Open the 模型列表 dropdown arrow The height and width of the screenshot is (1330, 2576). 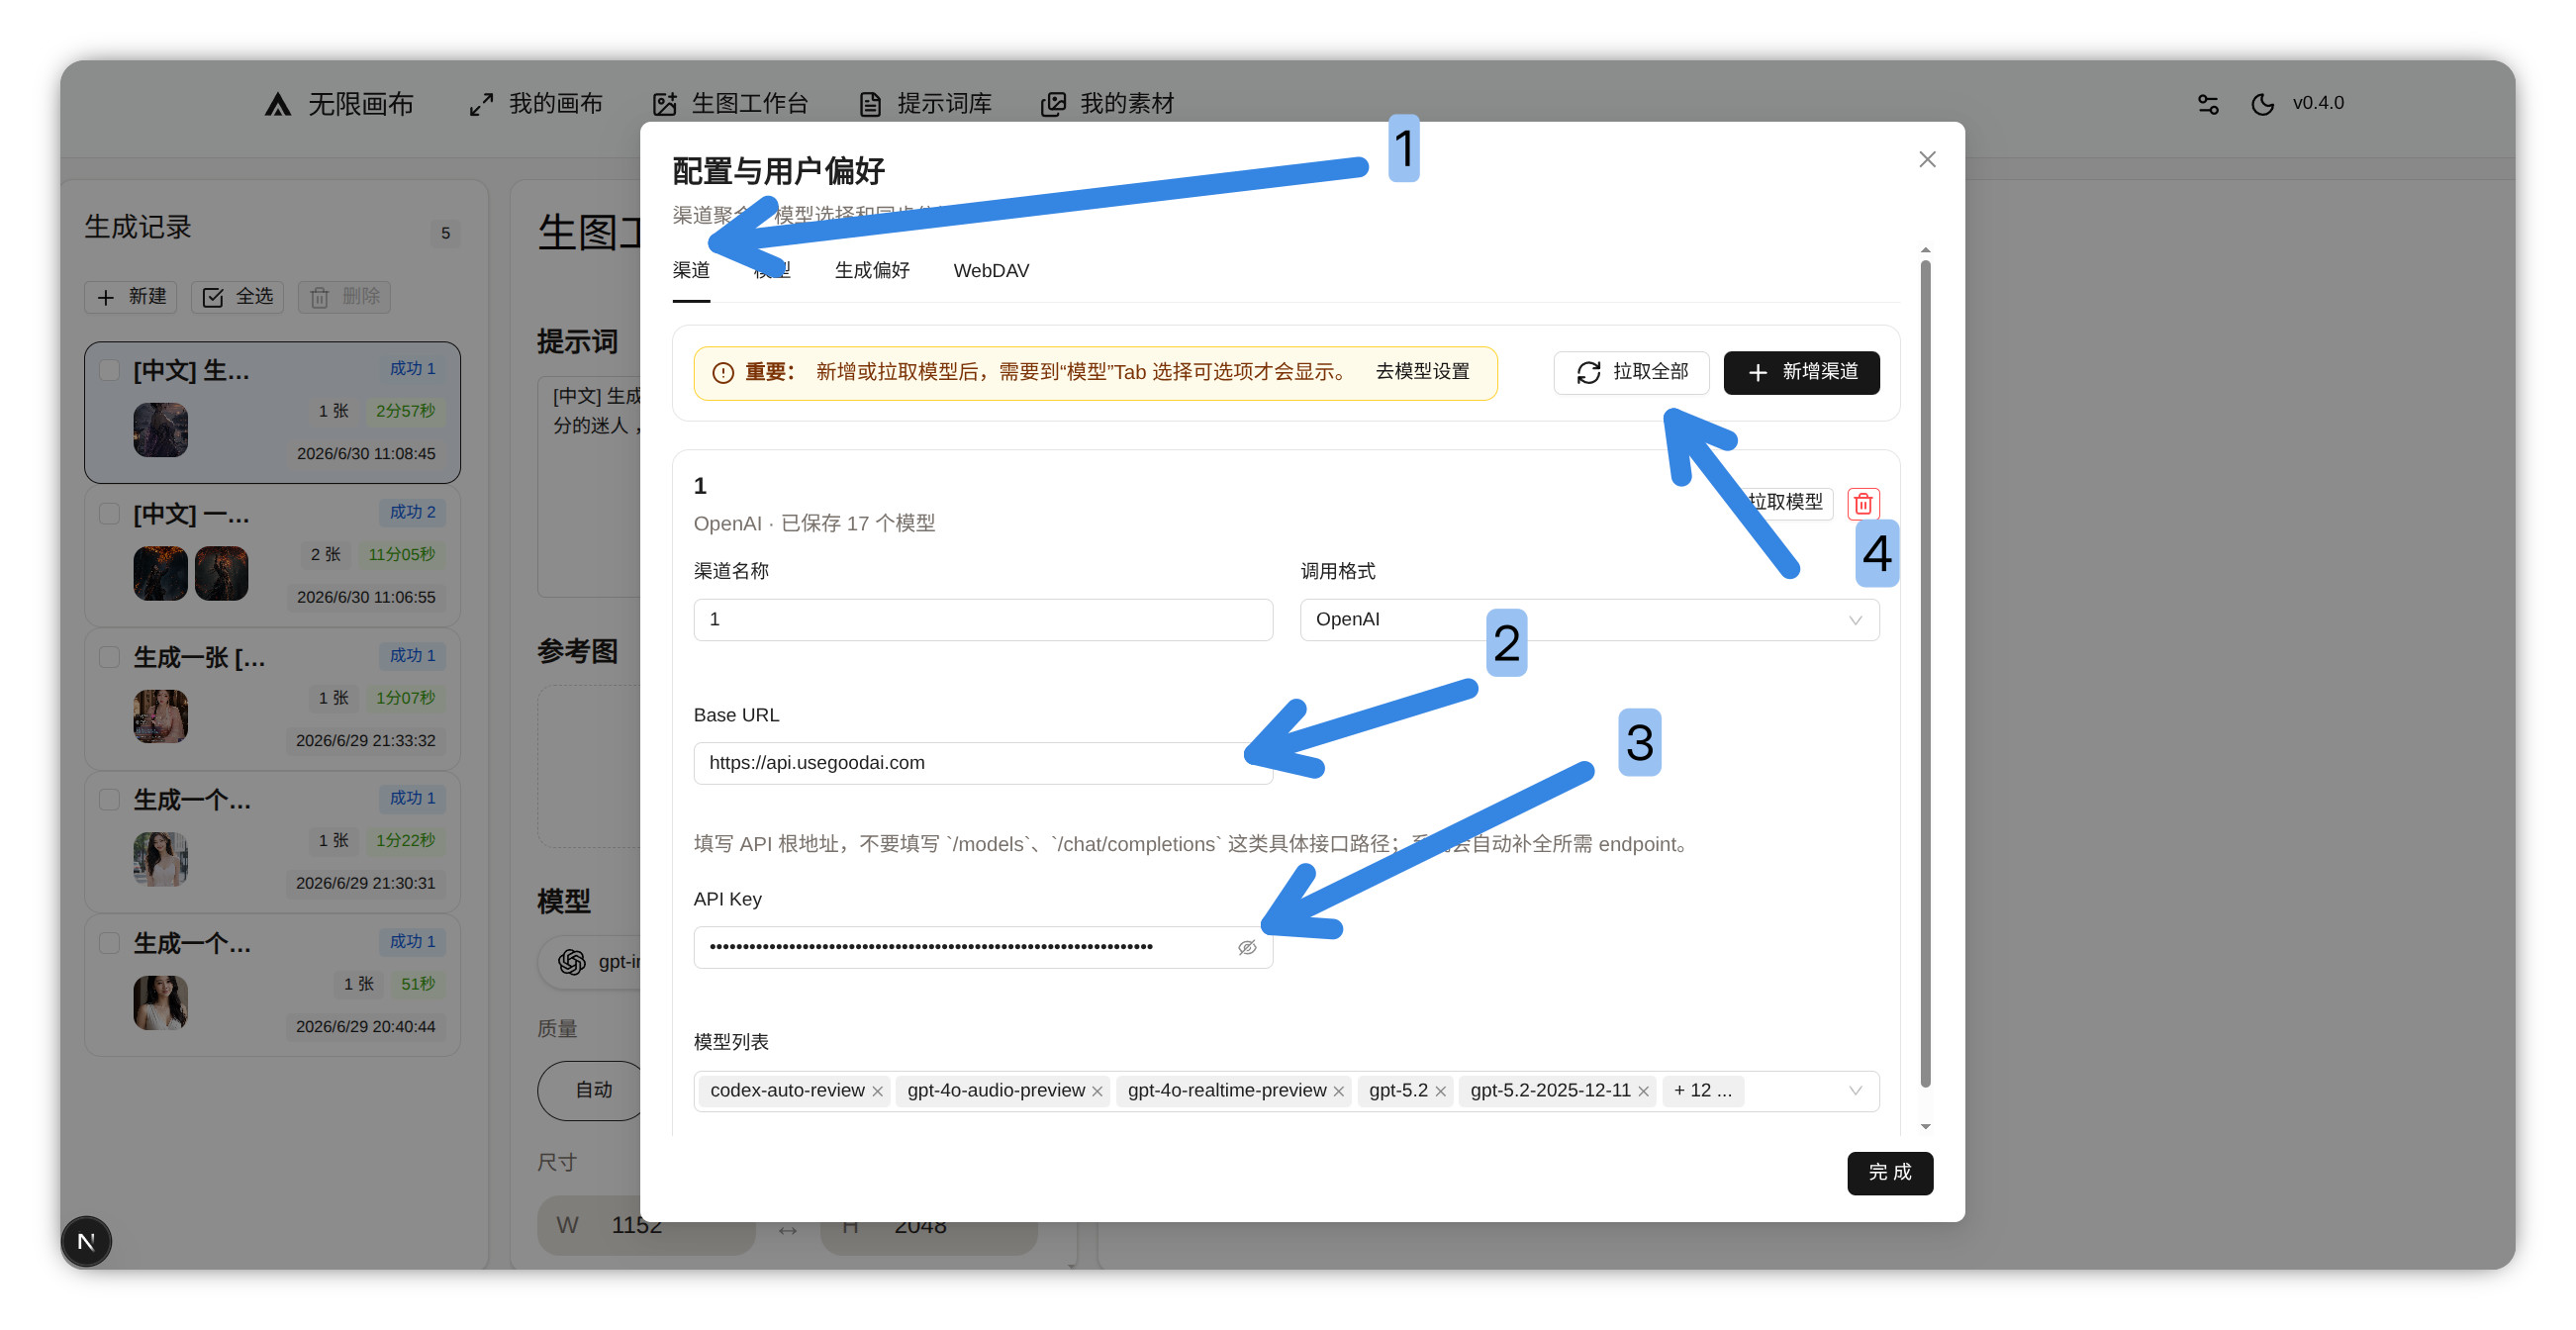click(x=1856, y=1091)
